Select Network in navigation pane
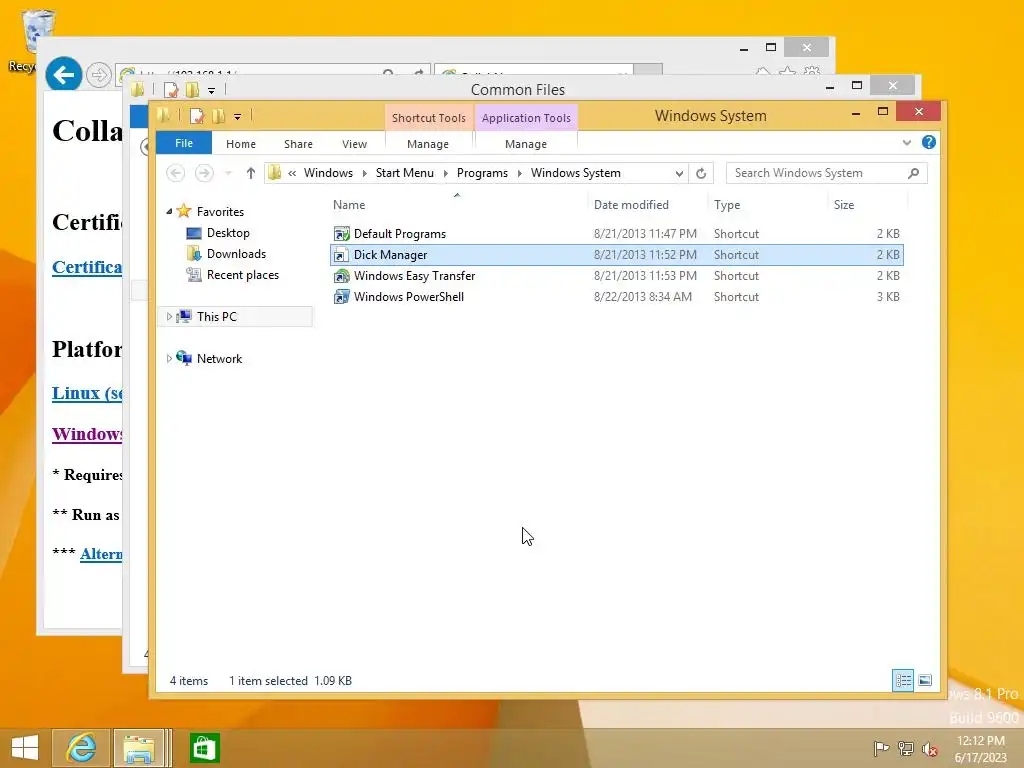This screenshot has width=1024, height=768. pyautogui.click(x=219, y=359)
